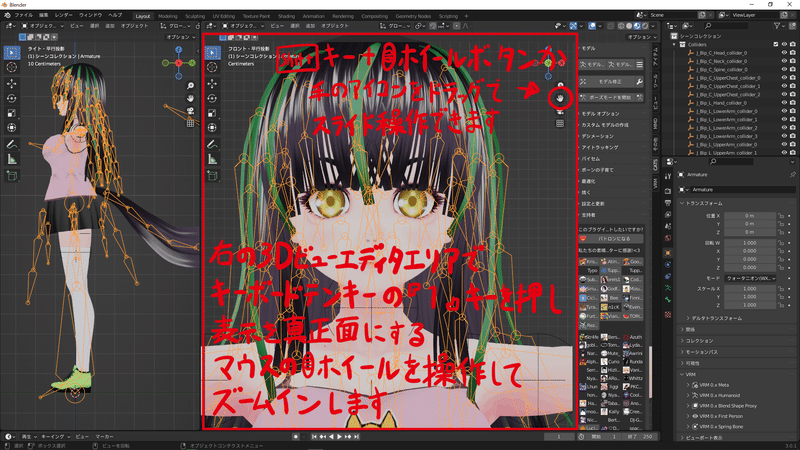Image resolution: width=800 pixels, height=450 pixels.
Task: Select the Transform tool in left viewport
Action: [12, 128]
